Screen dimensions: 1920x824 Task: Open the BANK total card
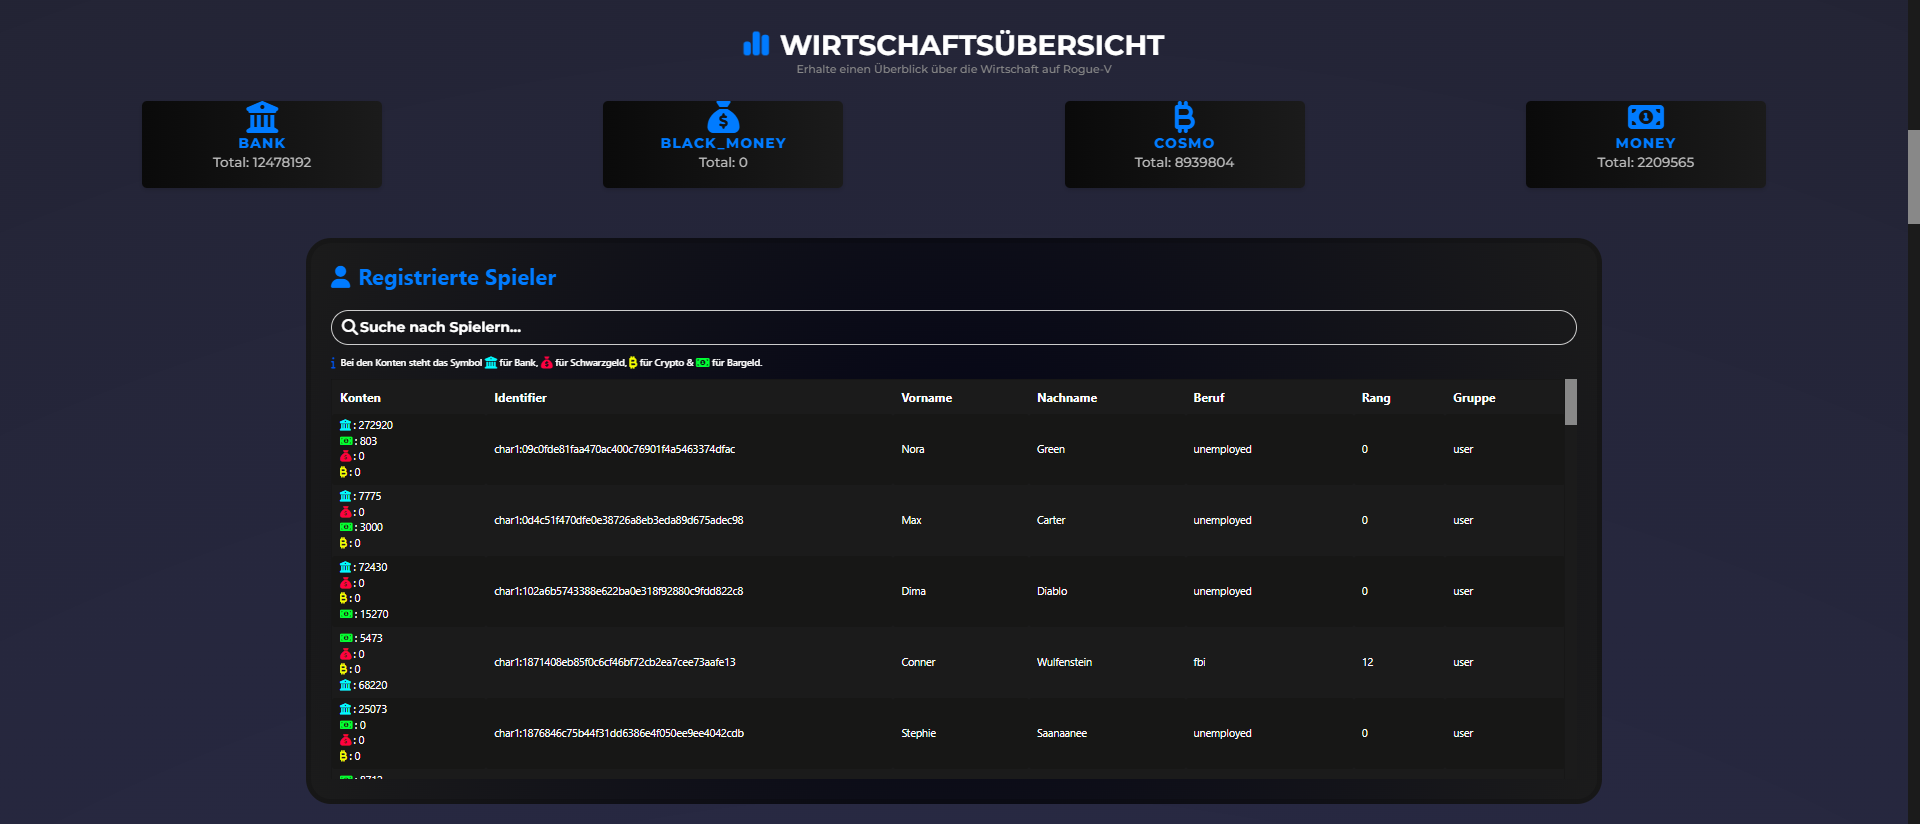click(x=262, y=144)
